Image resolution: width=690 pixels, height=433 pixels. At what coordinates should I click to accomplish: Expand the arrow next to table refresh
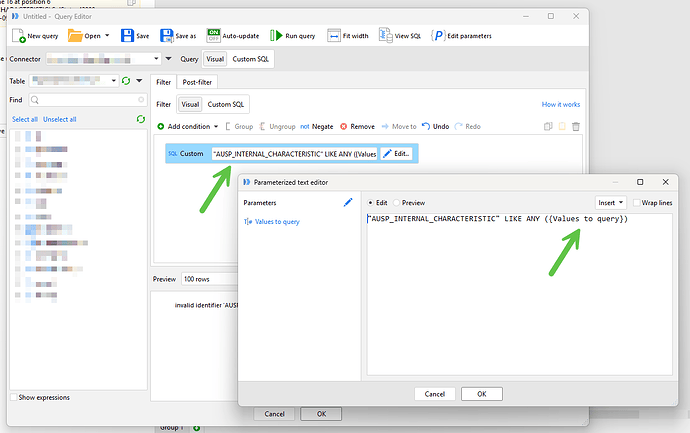coord(139,81)
